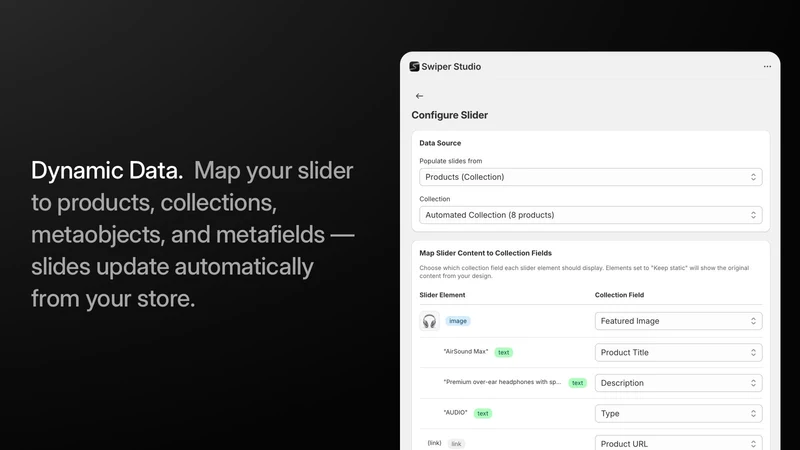Open the Products (Collection) source dropdown
This screenshot has height=450, width=800.
point(590,177)
